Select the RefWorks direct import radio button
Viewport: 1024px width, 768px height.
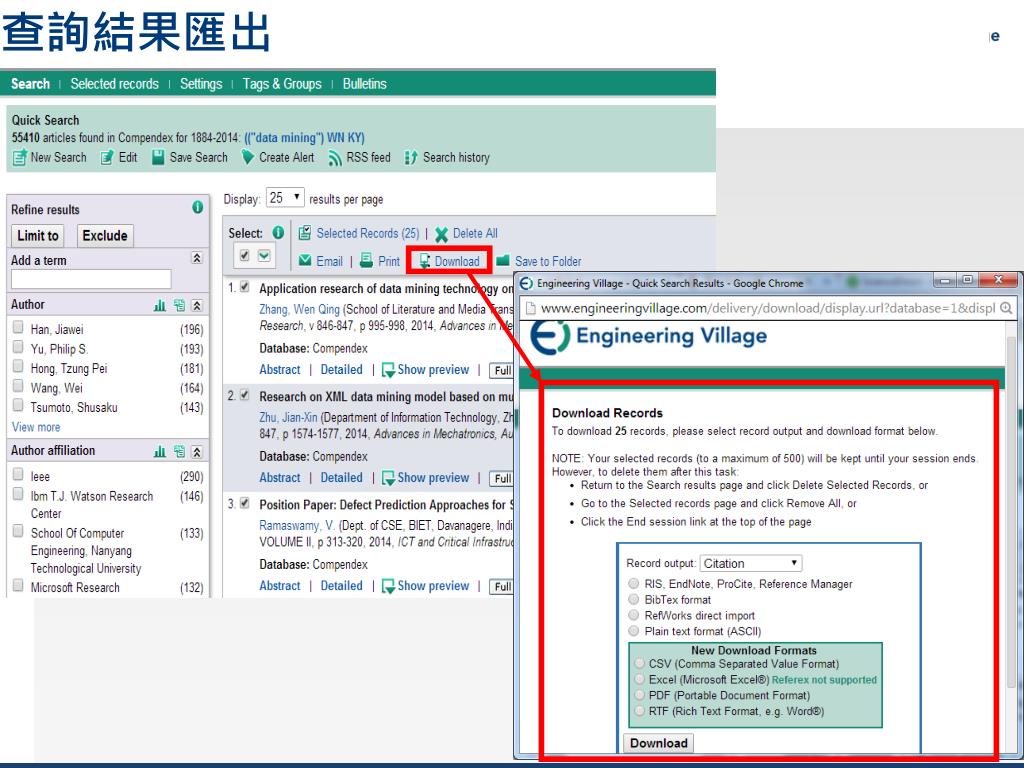click(633, 615)
